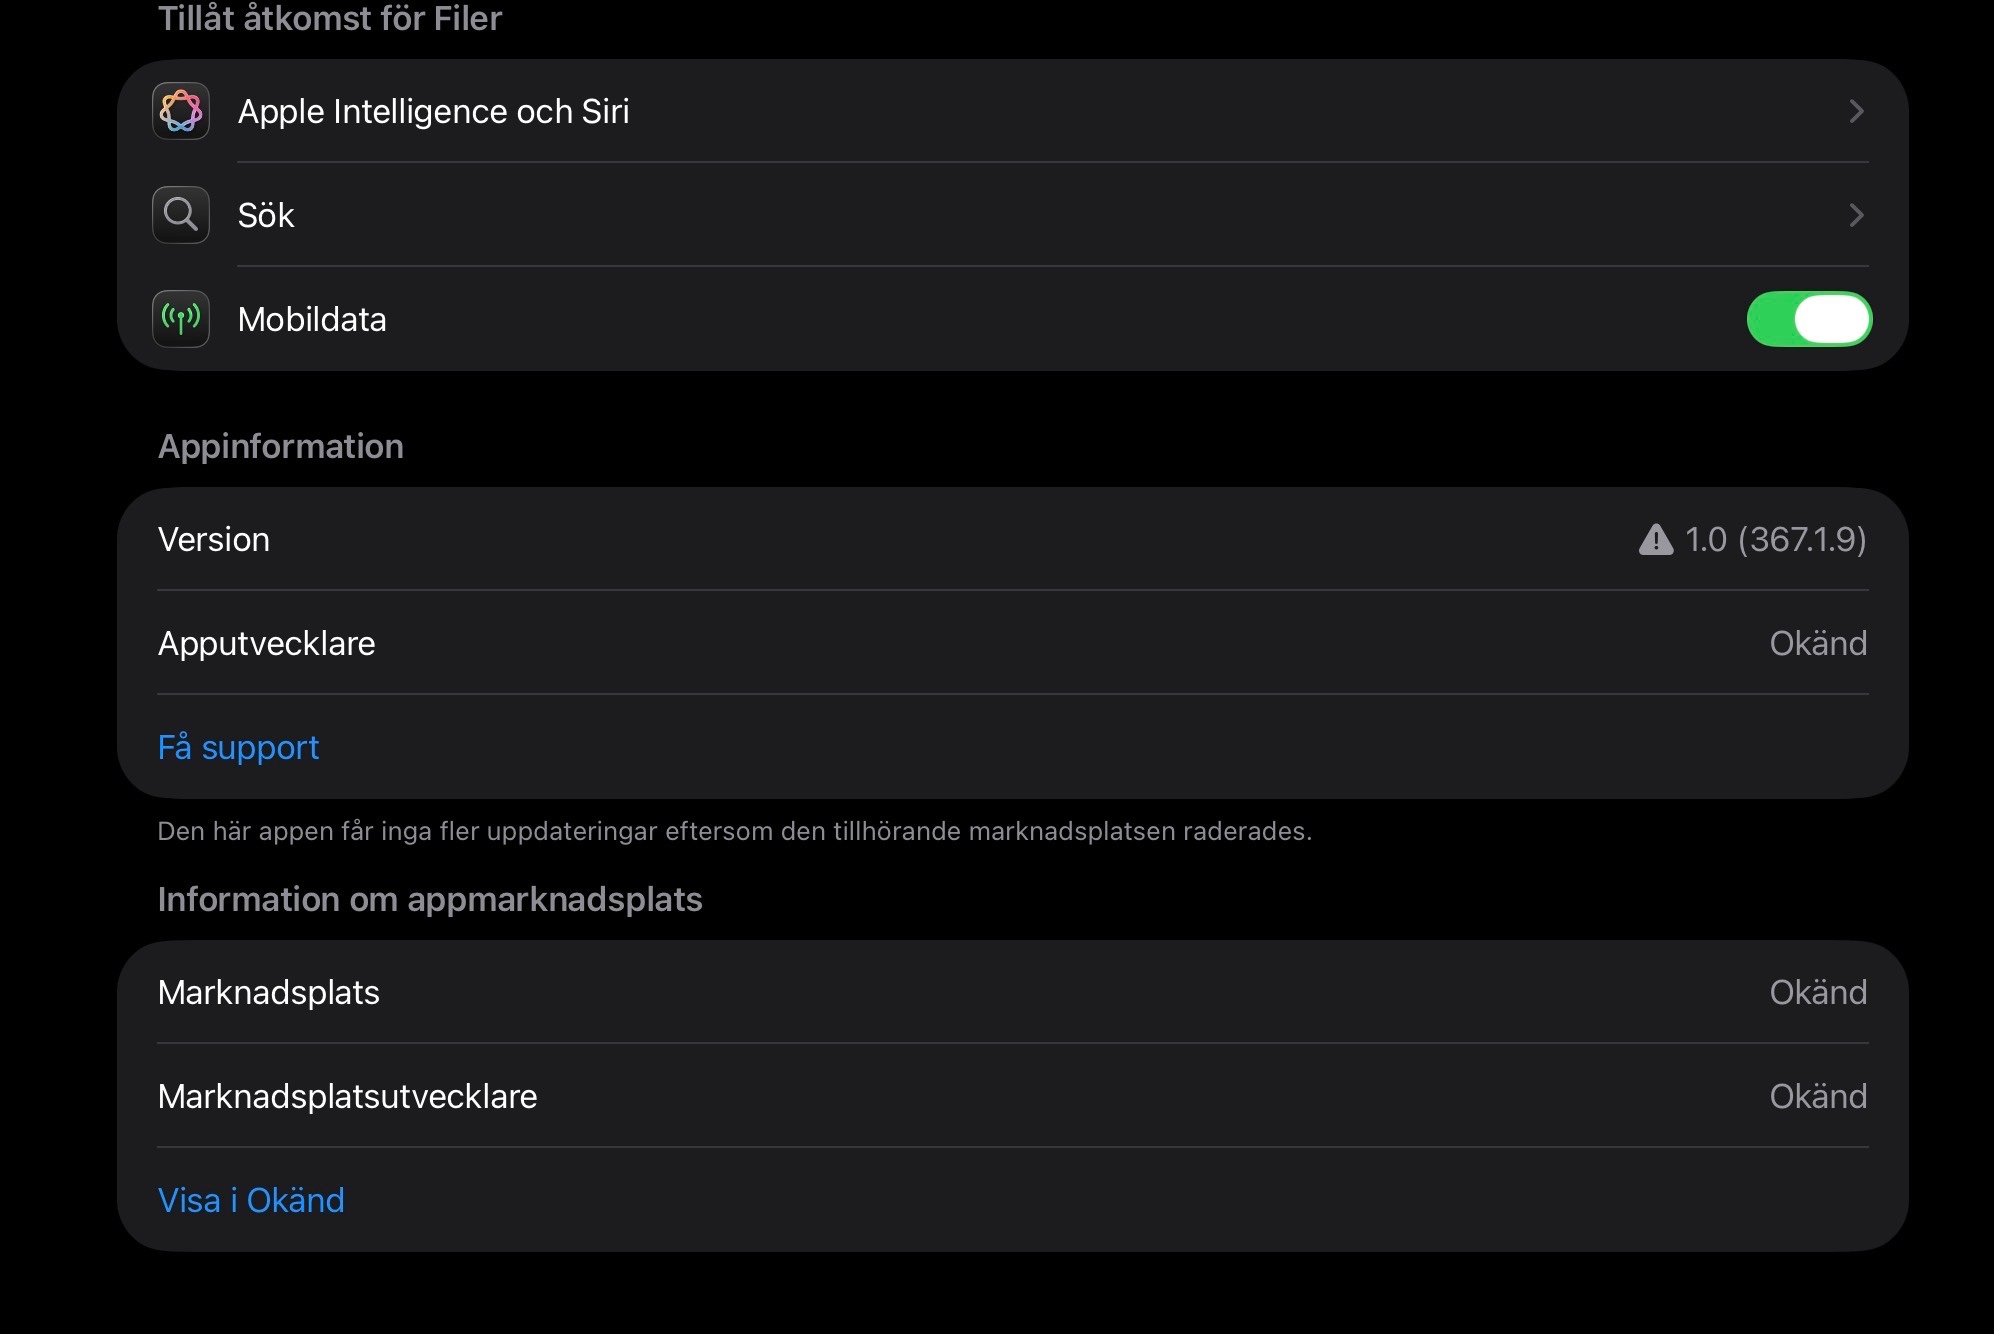
Task: Click the Apple Intelligence och Siri icon
Action: pos(181,111)
